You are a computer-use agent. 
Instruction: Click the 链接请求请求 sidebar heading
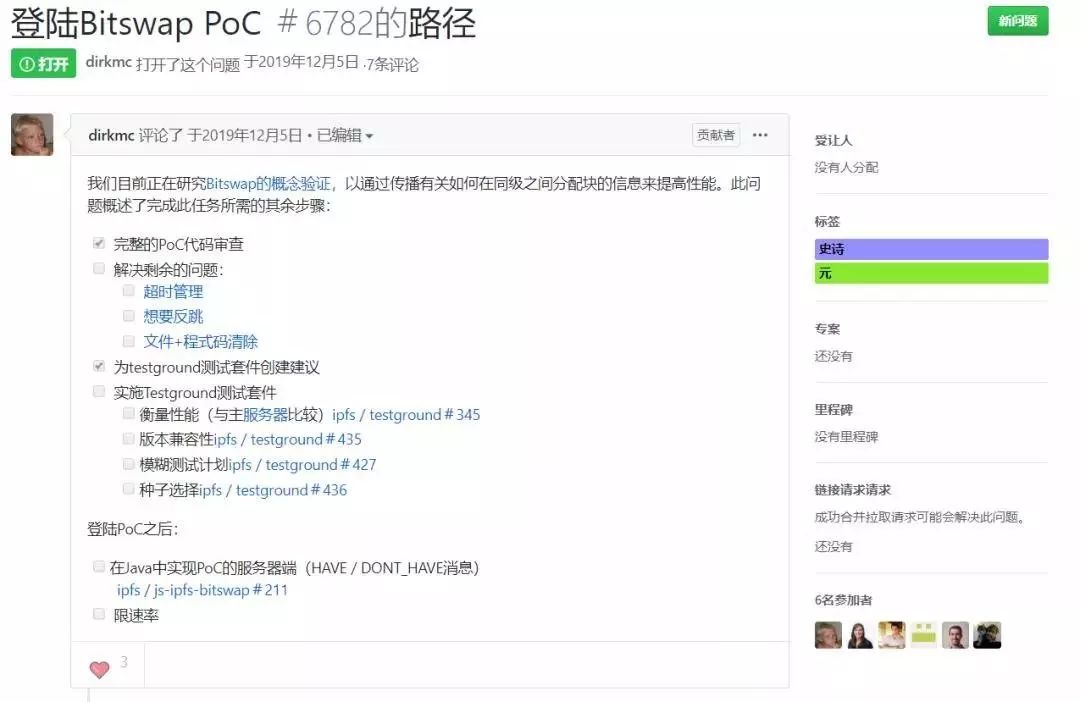[x=853, y=490]
